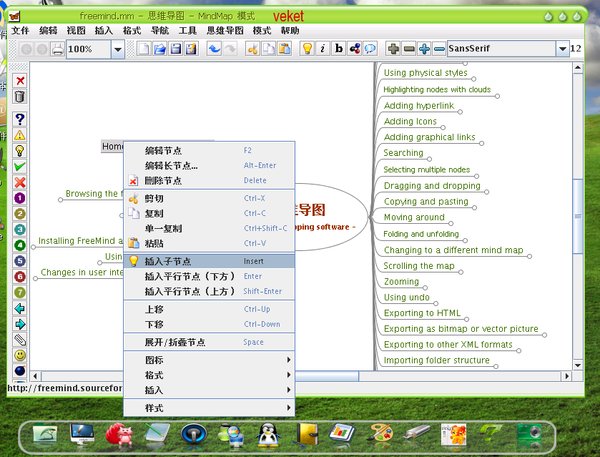Add the priority 4 green circle icon
Image resolution: width=600 pixels, height=457 pixels.
pyautogui.click(x=20, y=245)
